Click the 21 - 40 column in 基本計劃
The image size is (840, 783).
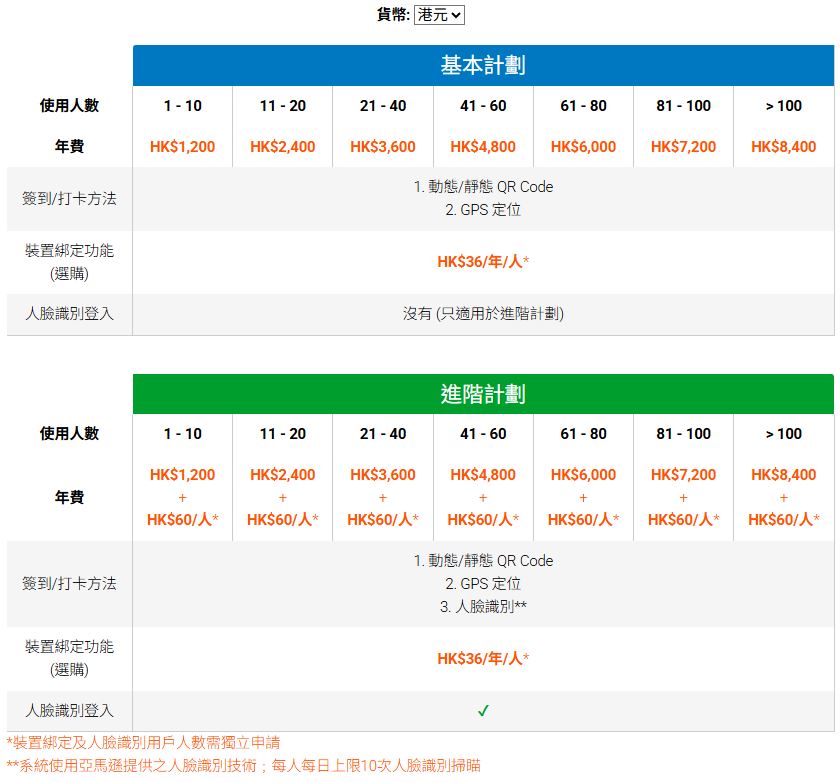coord(383,106)
